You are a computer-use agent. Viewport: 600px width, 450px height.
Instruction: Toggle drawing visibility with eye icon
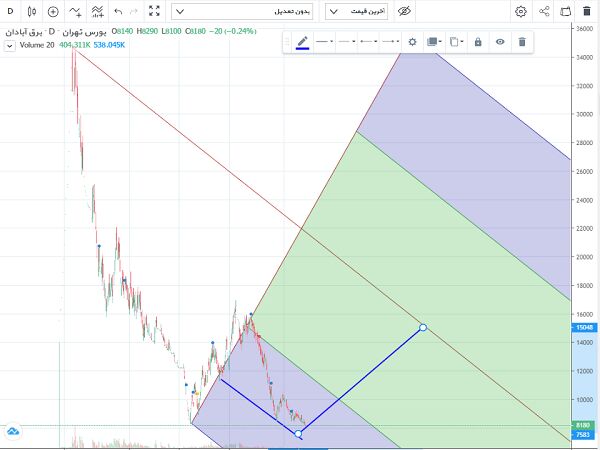click(499, 42)
